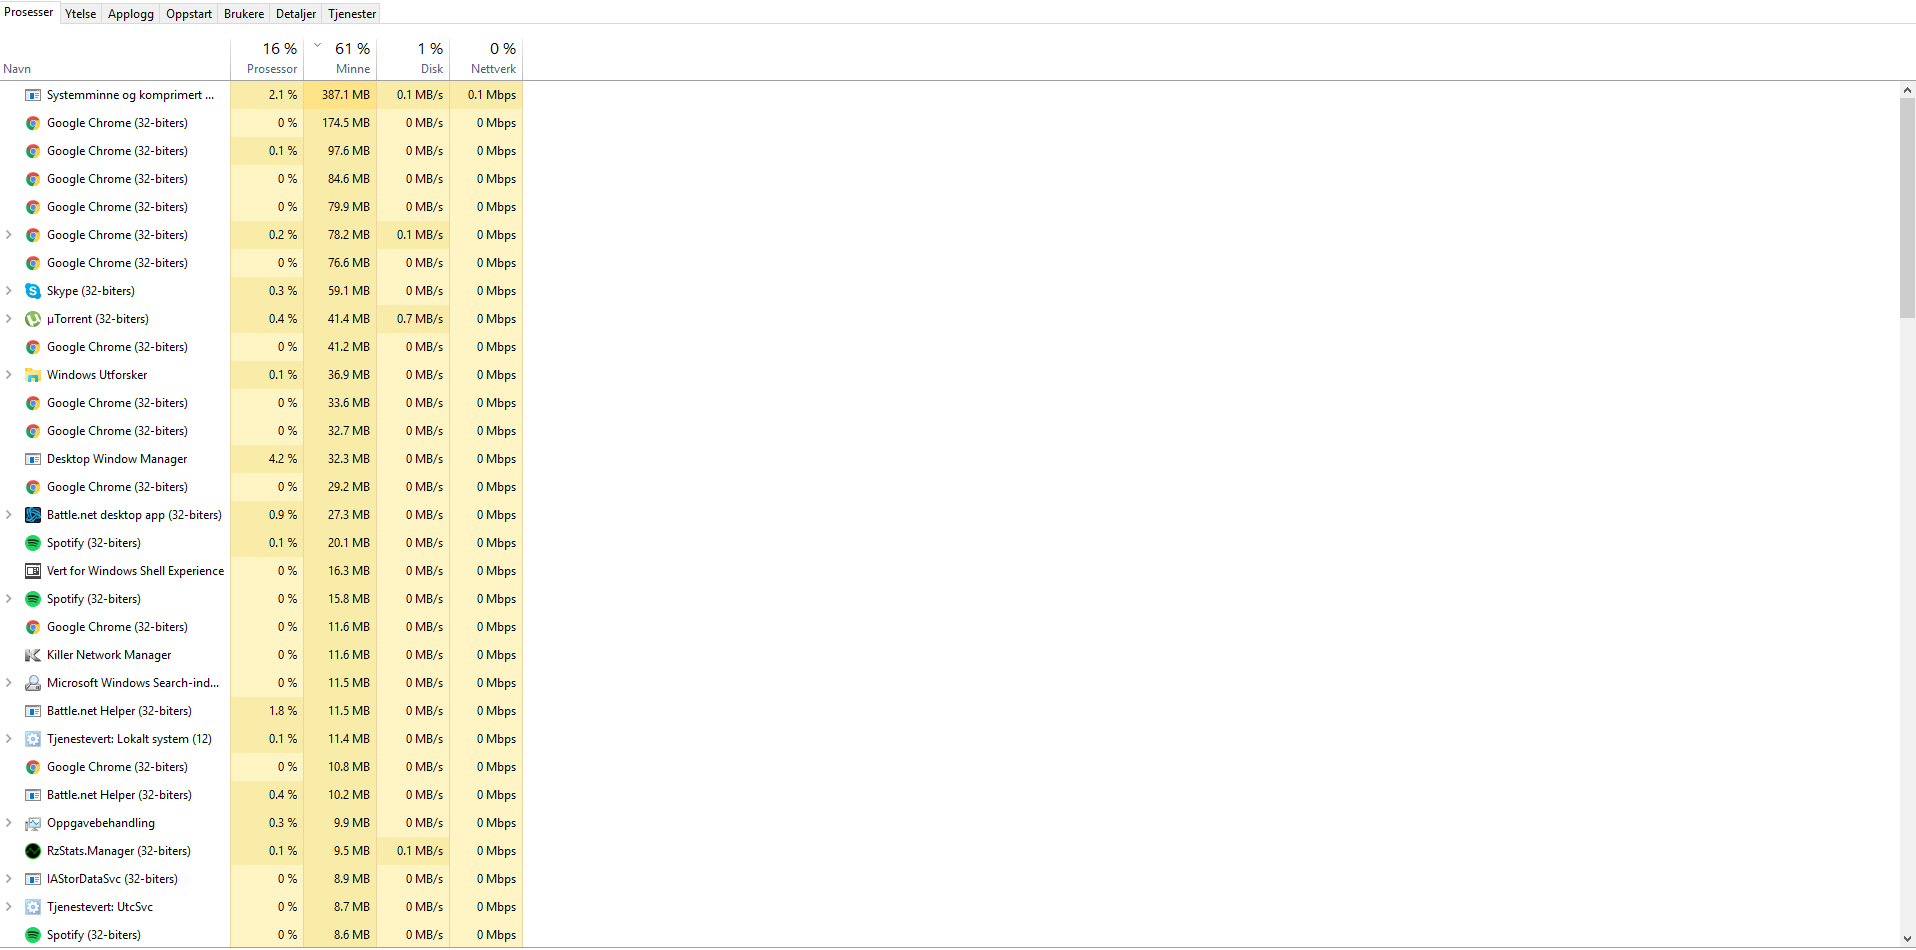Click the Chrome icon in the 97.6 MB row
The width and height of the screenshot is (1916, 950).
coord(33,151)
